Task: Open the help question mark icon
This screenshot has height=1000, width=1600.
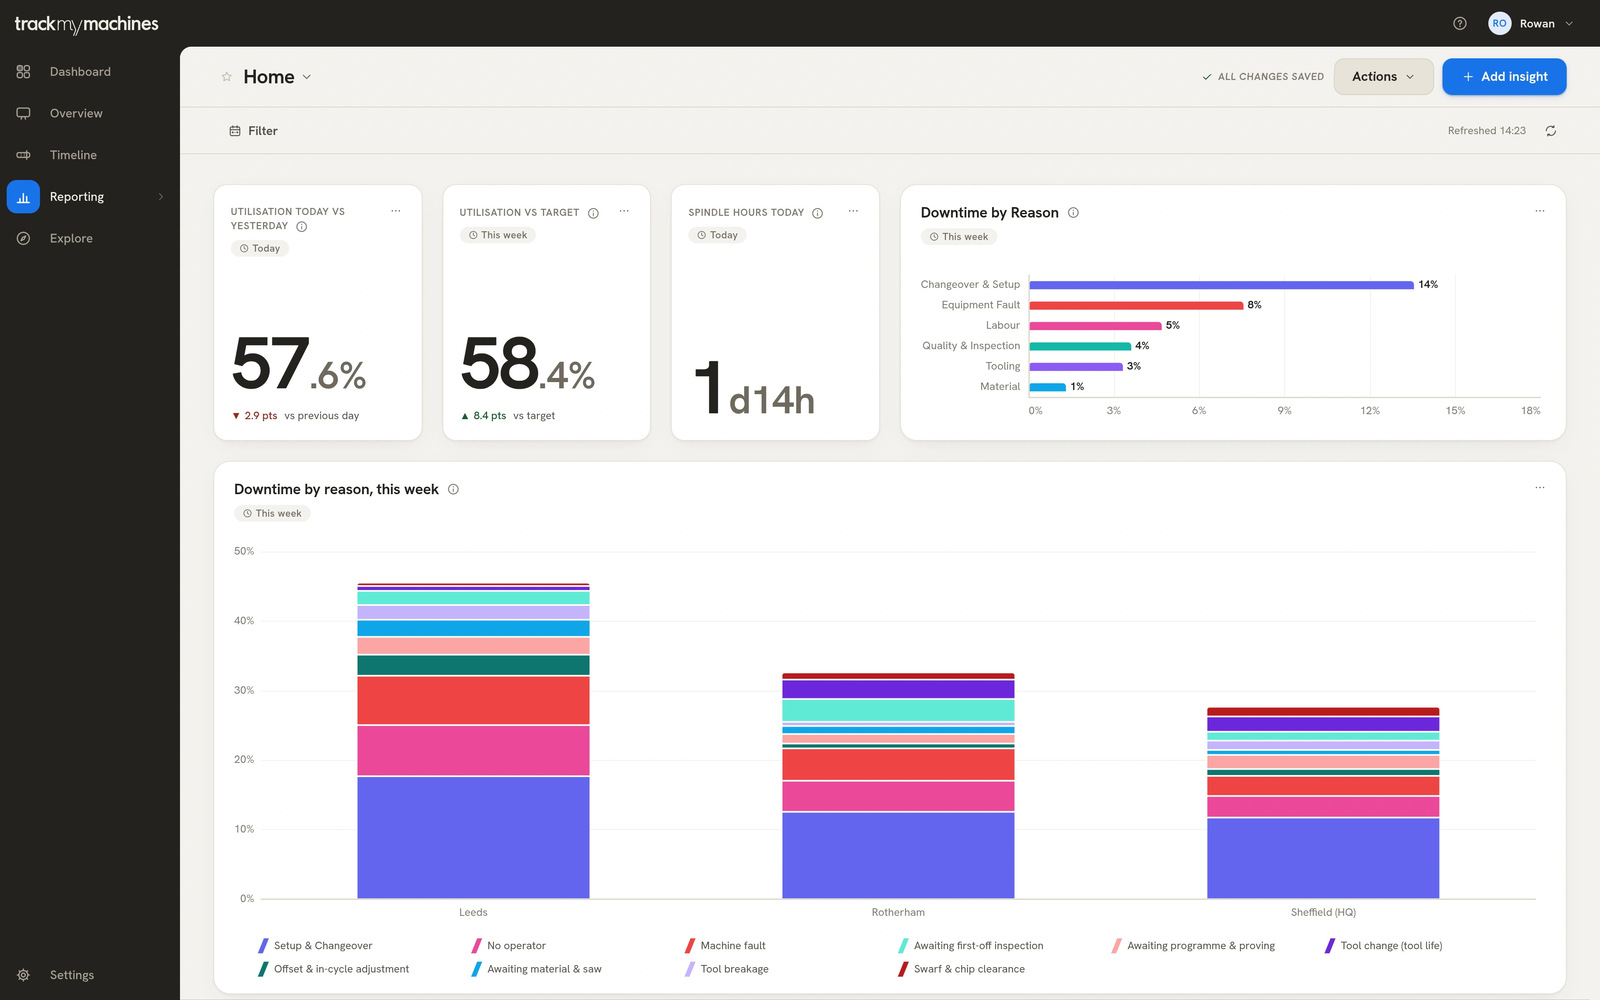Action: tap(1460, 24)
